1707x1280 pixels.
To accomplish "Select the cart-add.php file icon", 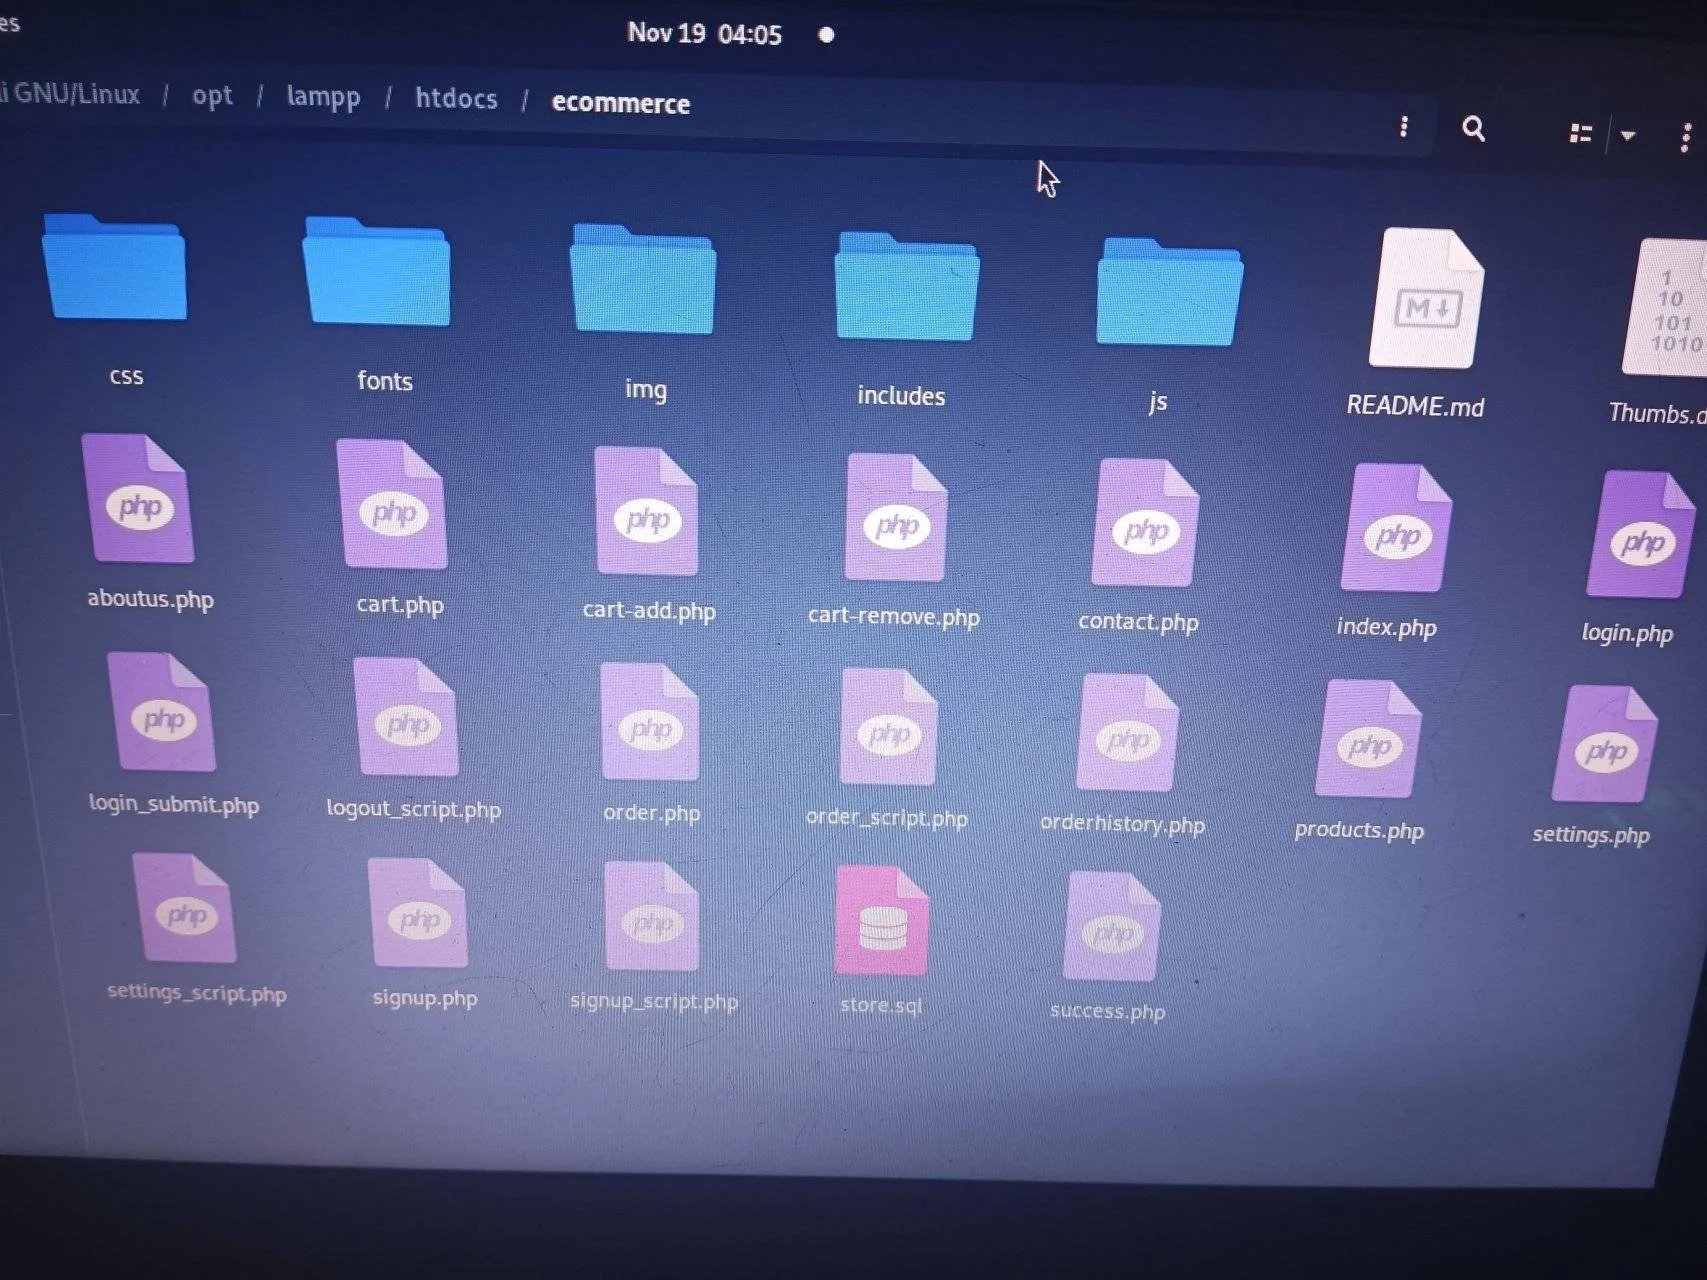I will click(647, 511).
